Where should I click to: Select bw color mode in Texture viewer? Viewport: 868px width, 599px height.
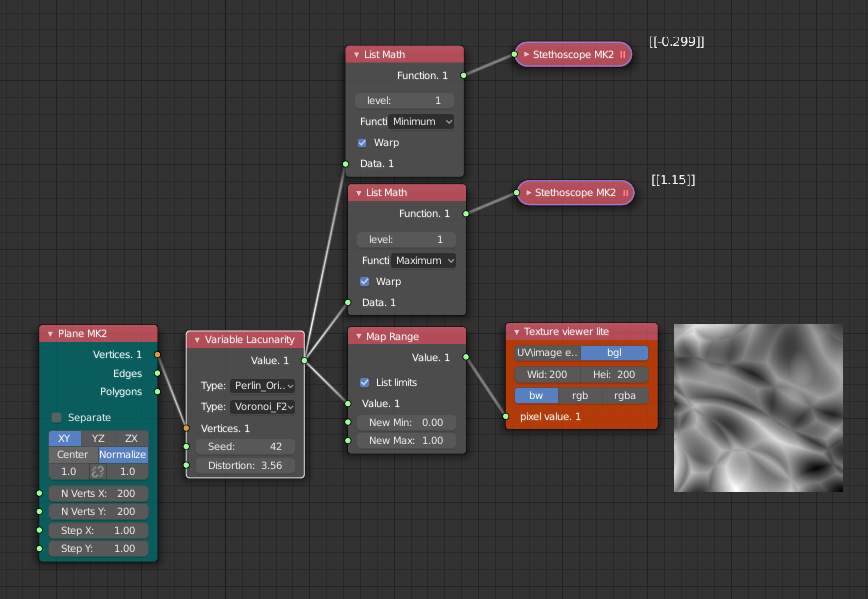point(536,396)
